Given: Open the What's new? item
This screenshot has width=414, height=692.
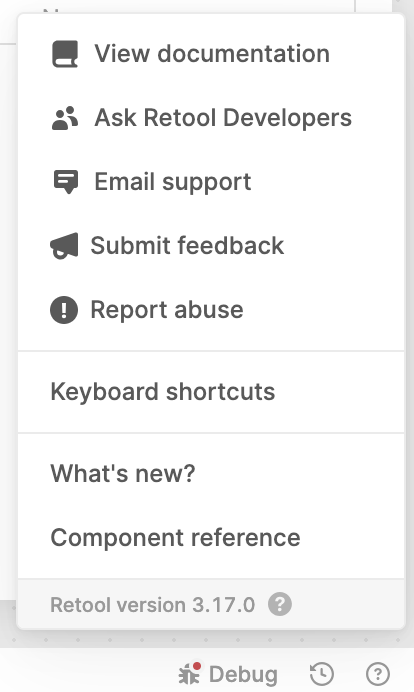Looking at the screenshot, I should tap(211, 474).
